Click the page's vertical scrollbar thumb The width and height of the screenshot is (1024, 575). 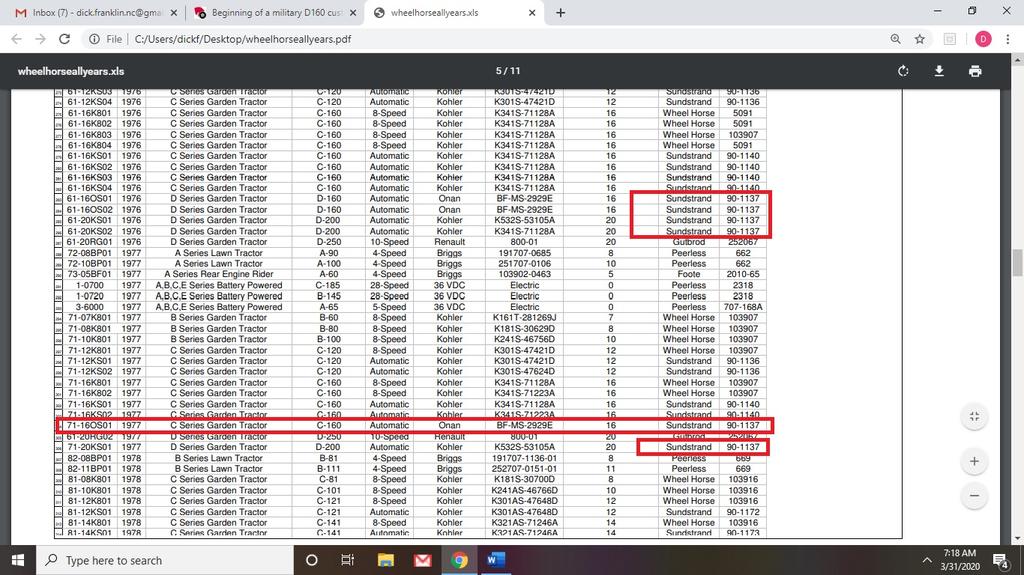coord(1017,262)
